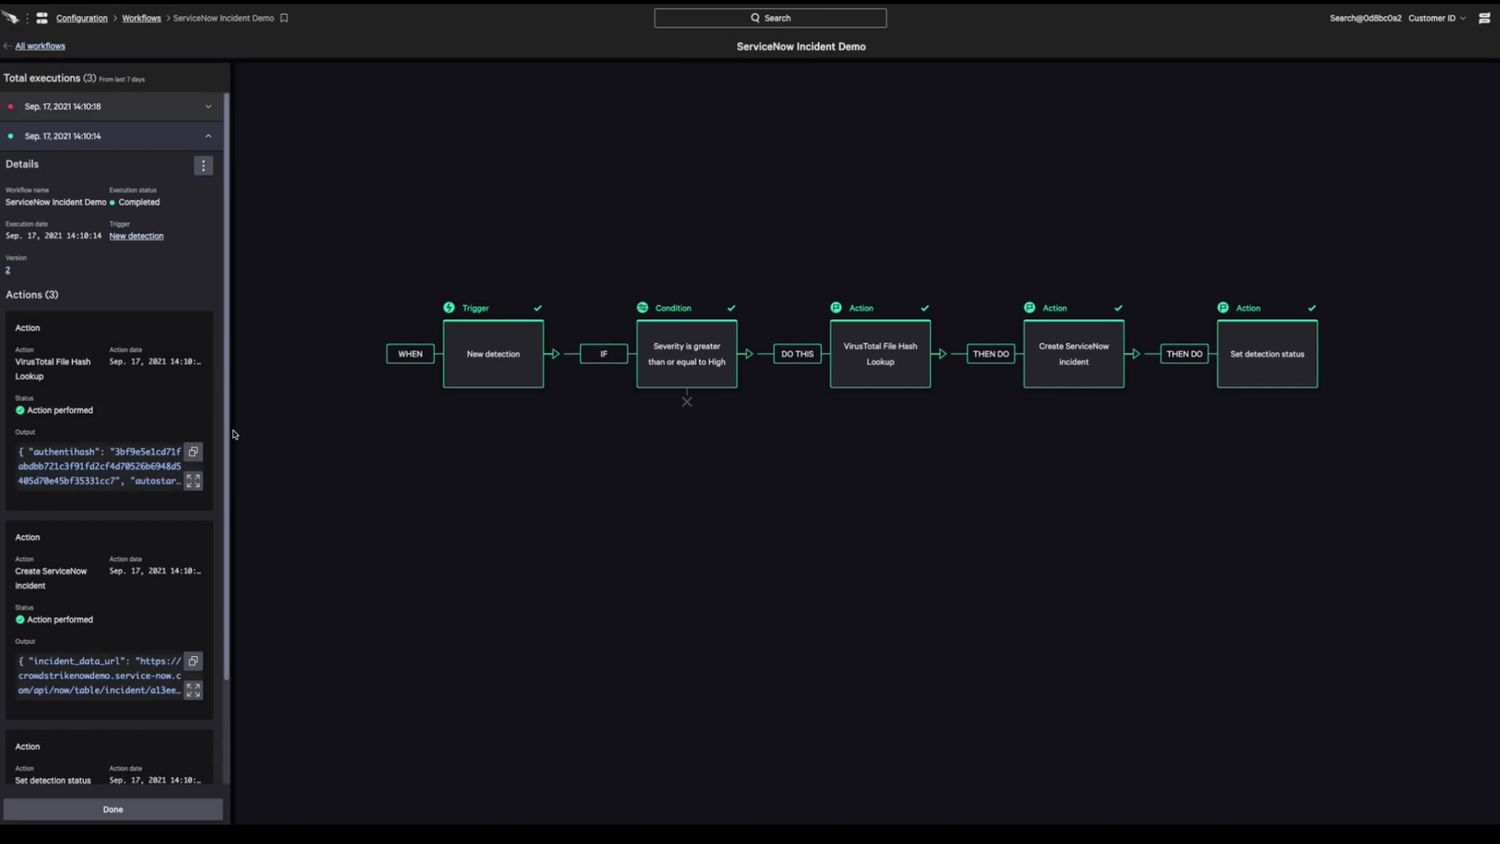The width and height of the screenshot is (1500, 844).
Task: Click the Falcon logo in the header
Action: tap(10, 18)
